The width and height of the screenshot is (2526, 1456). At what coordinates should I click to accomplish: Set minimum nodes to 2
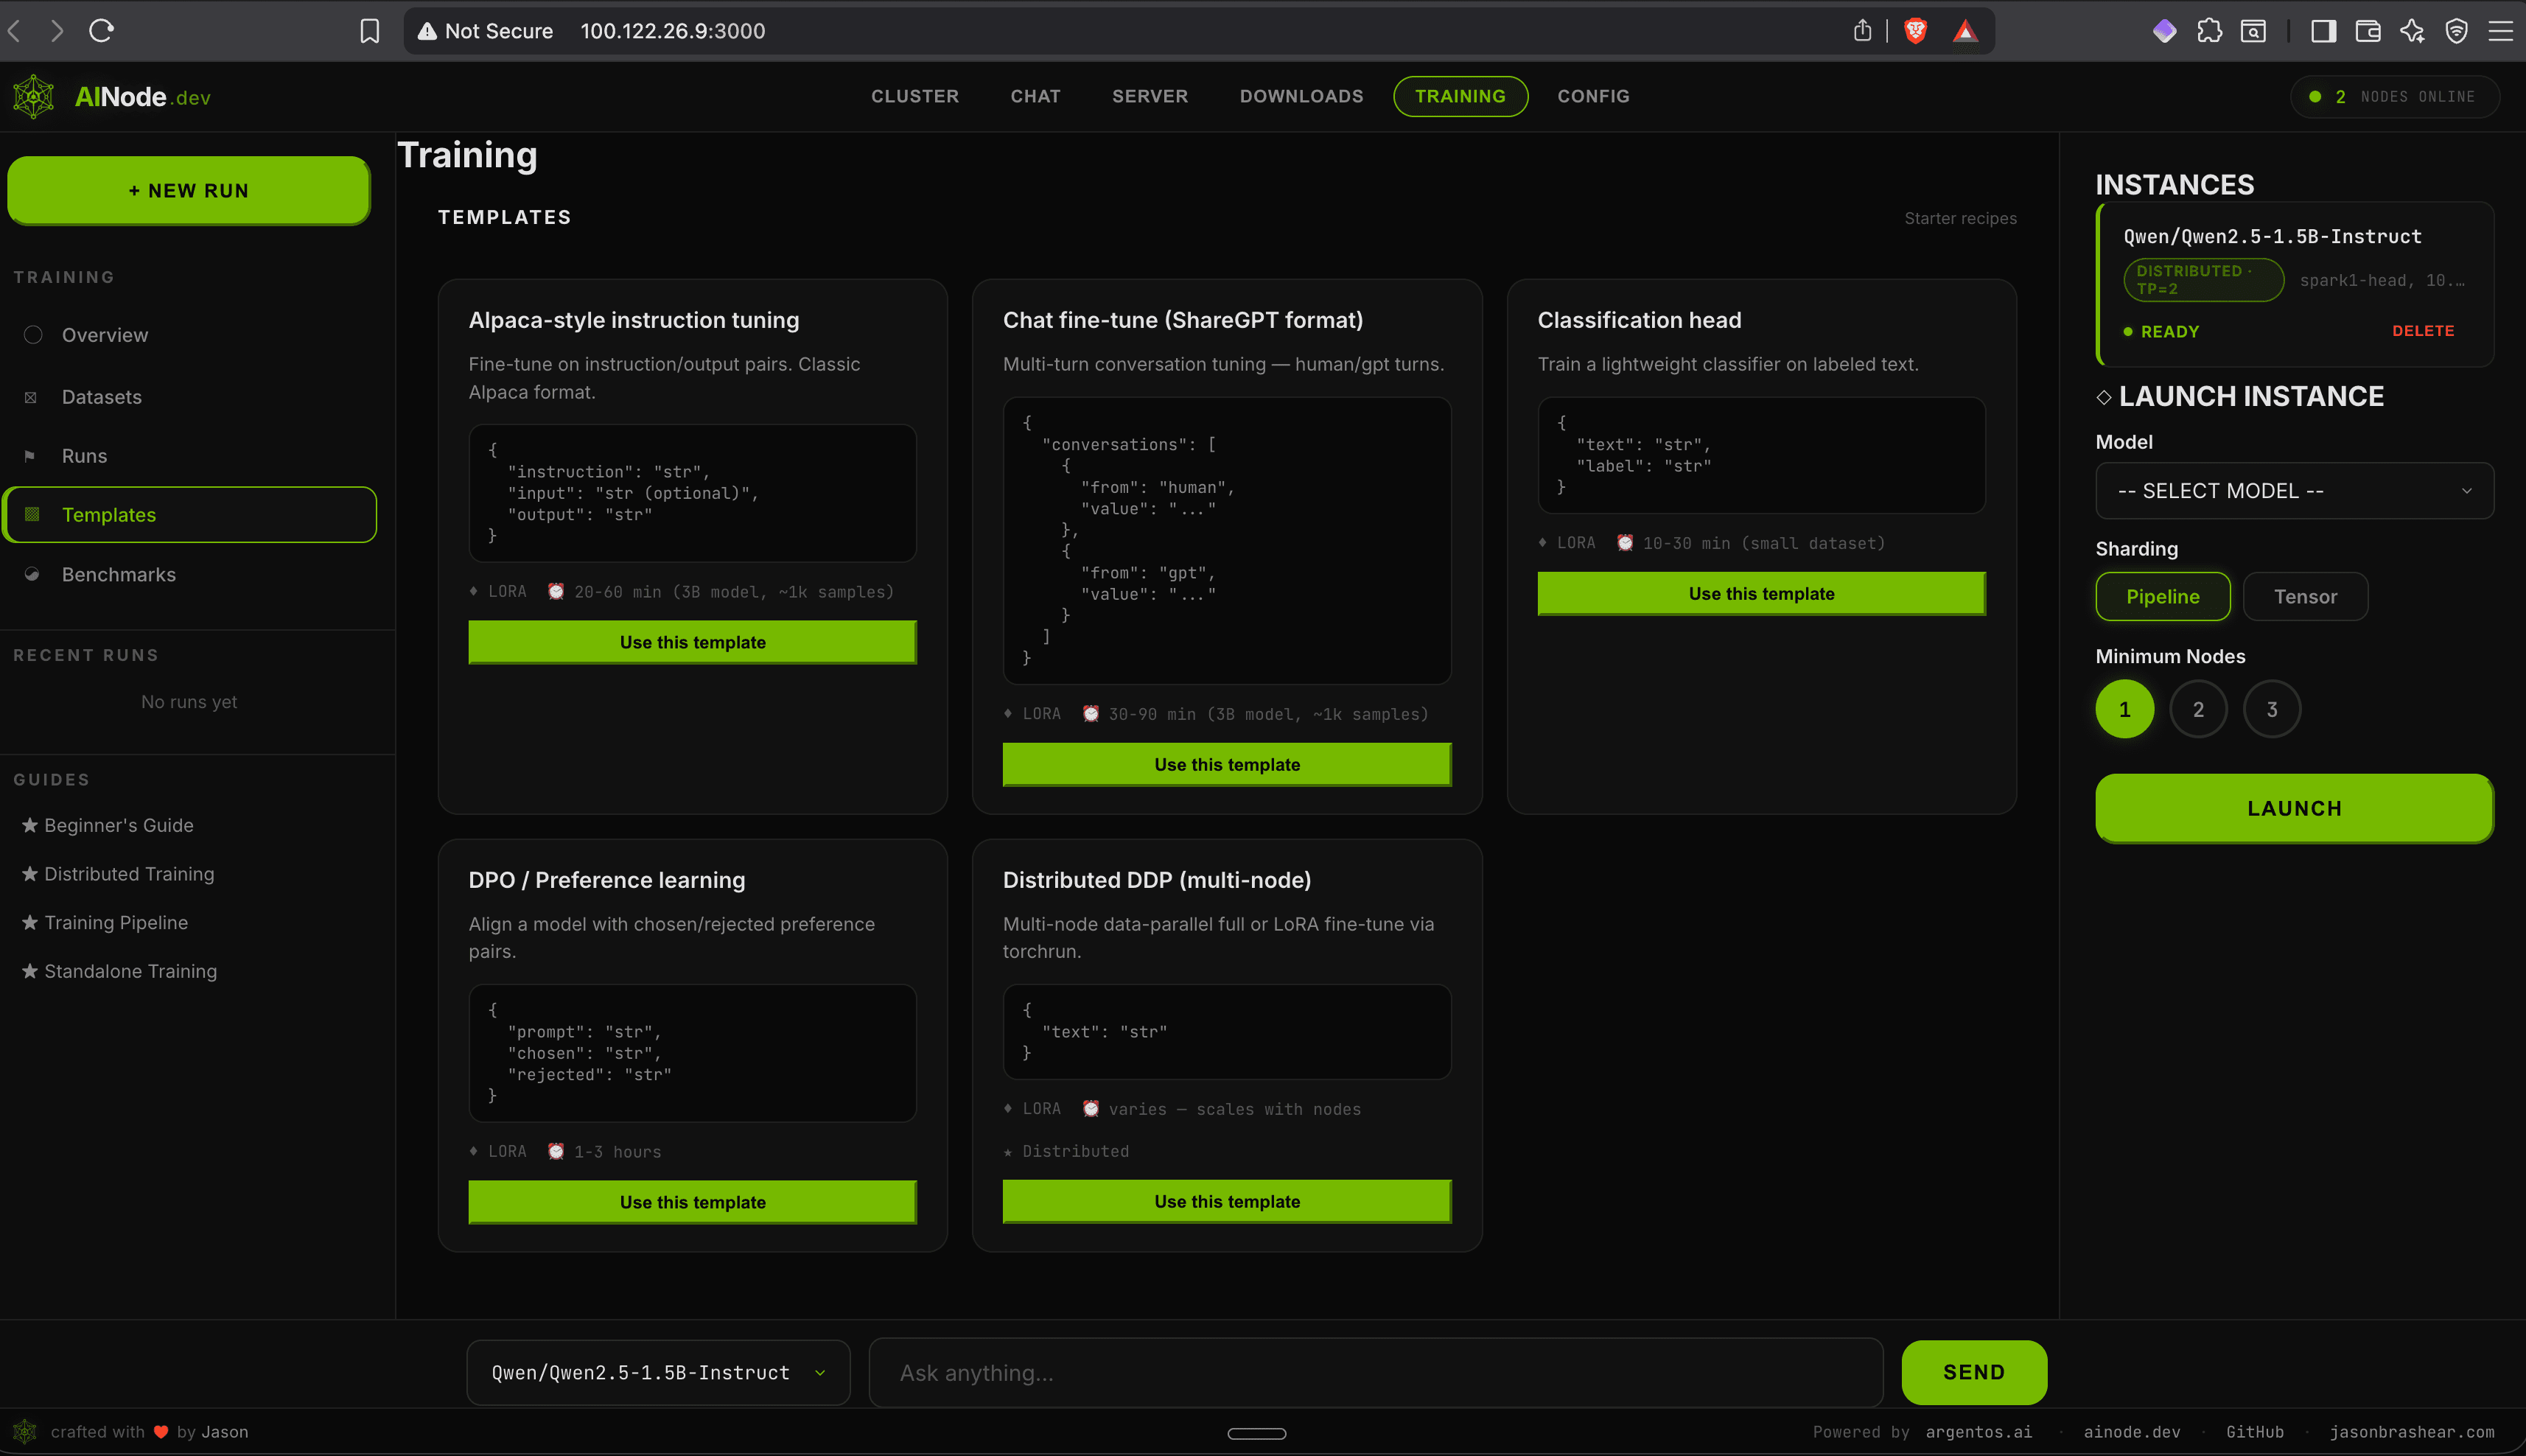2198,709
